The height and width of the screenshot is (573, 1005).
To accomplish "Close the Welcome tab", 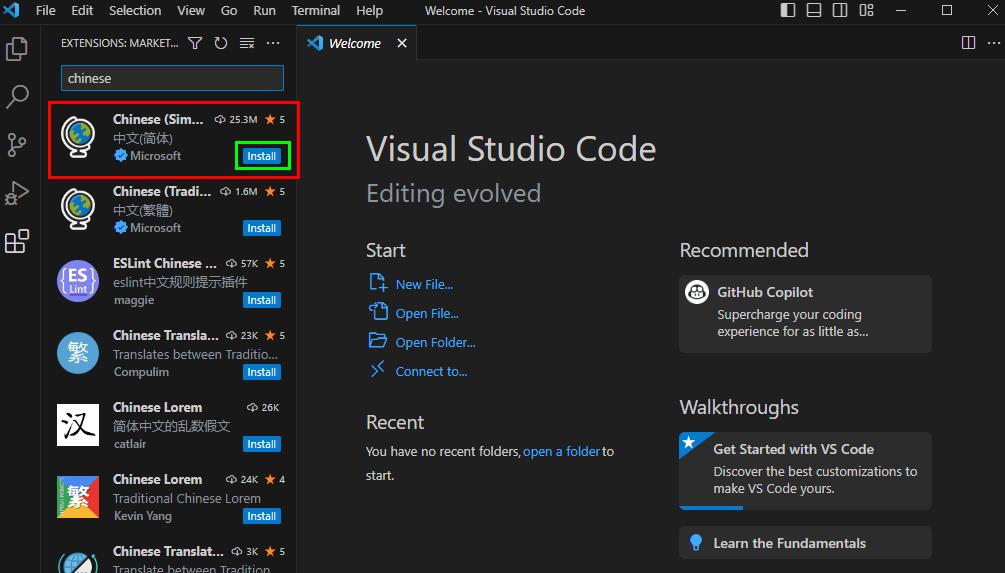I will tap(402, 43).
